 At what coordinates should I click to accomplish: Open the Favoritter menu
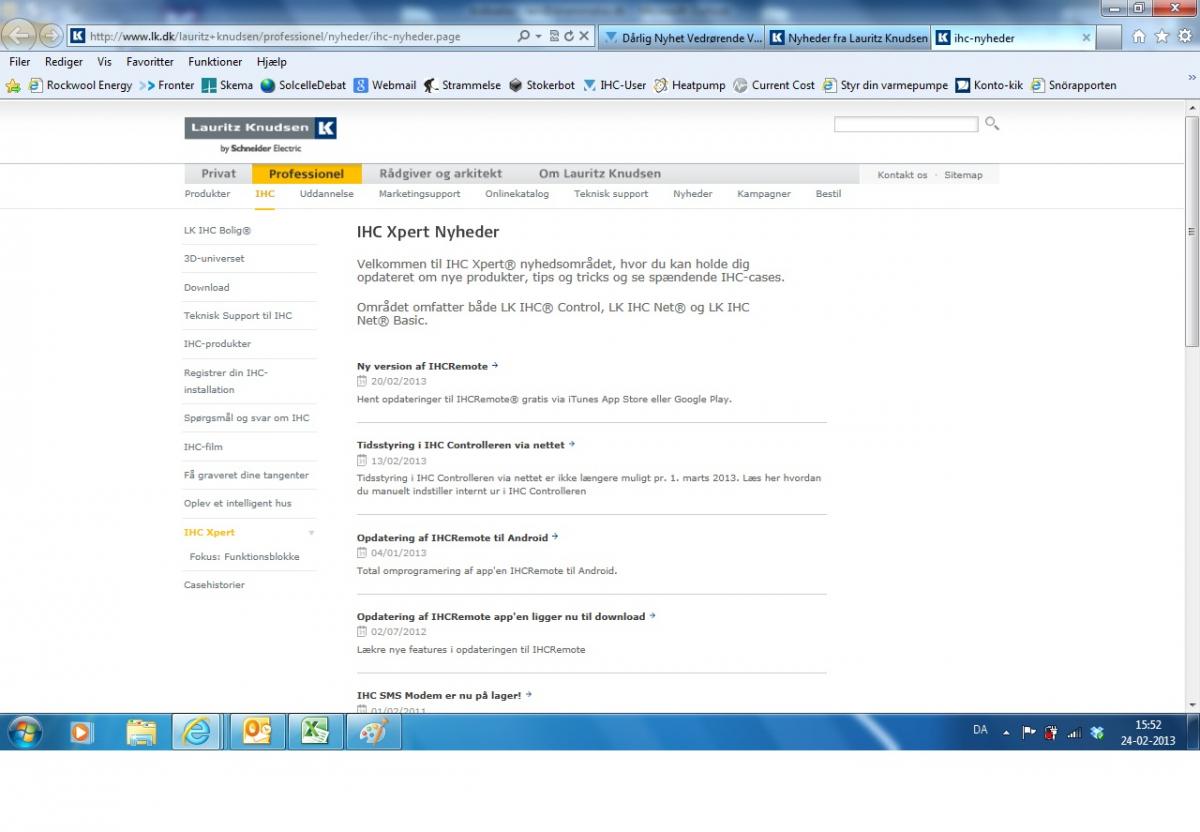pos(150,62)
